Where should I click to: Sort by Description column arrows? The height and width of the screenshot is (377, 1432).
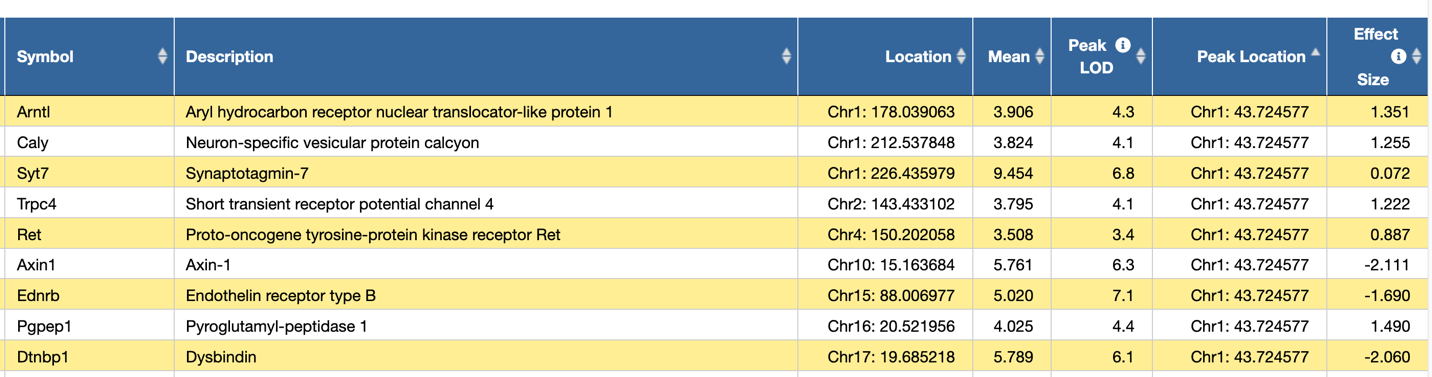786,57
